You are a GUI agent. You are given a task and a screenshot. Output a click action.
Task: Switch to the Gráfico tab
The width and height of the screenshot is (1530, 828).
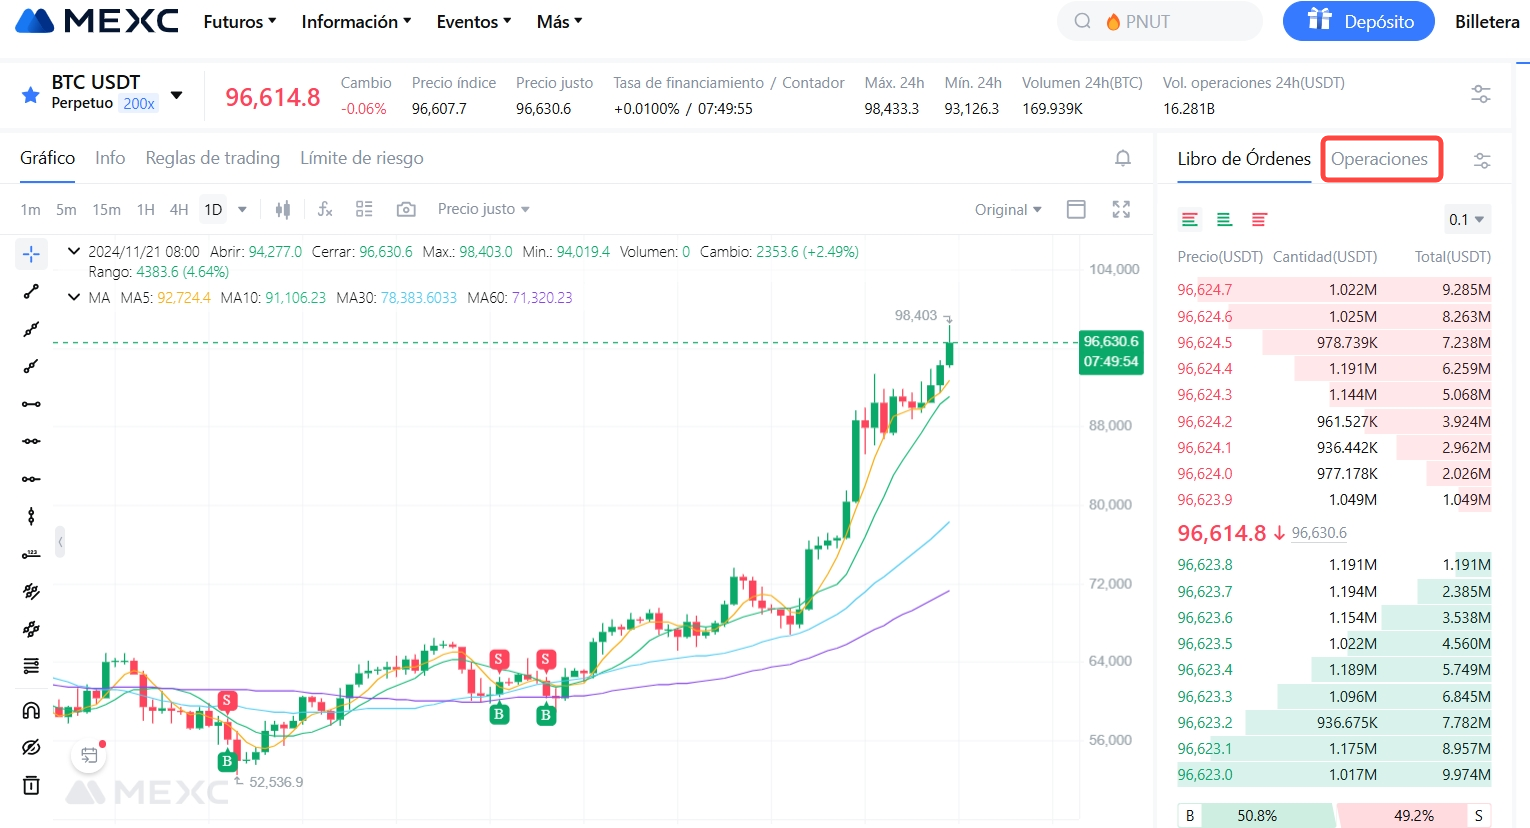[47, 158]
